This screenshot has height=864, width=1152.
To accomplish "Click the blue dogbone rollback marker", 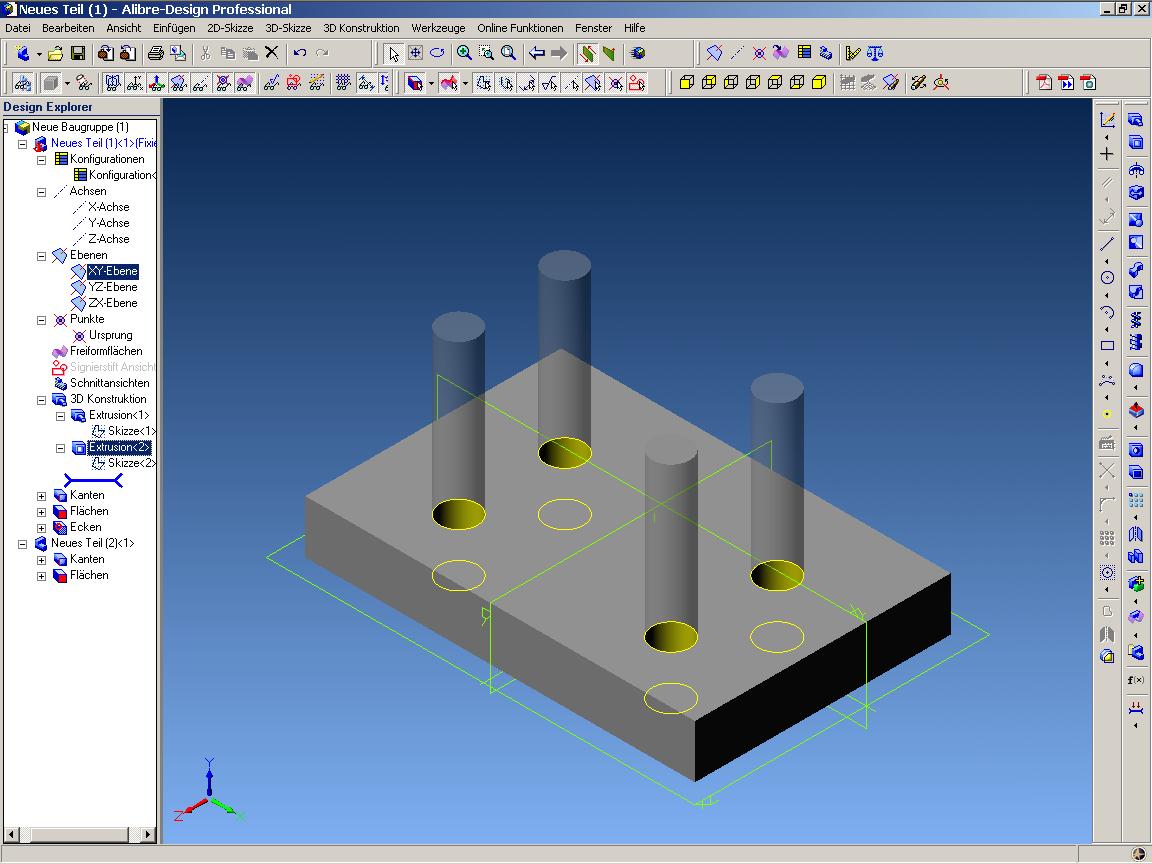I will pyautogui.click(x=93, y=480).
